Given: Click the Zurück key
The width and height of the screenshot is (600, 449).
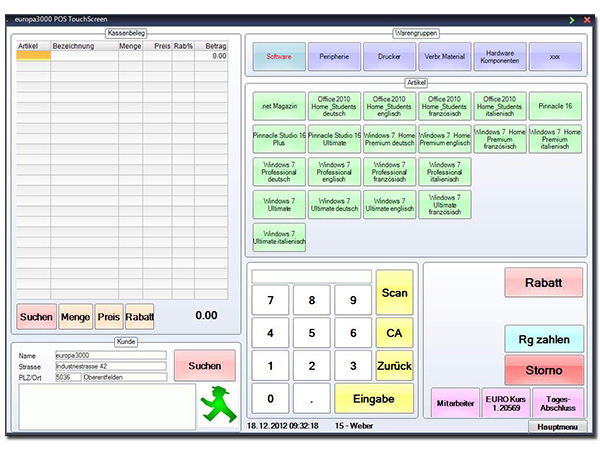Looking at the screenshot, I should [x=395, y=366].
